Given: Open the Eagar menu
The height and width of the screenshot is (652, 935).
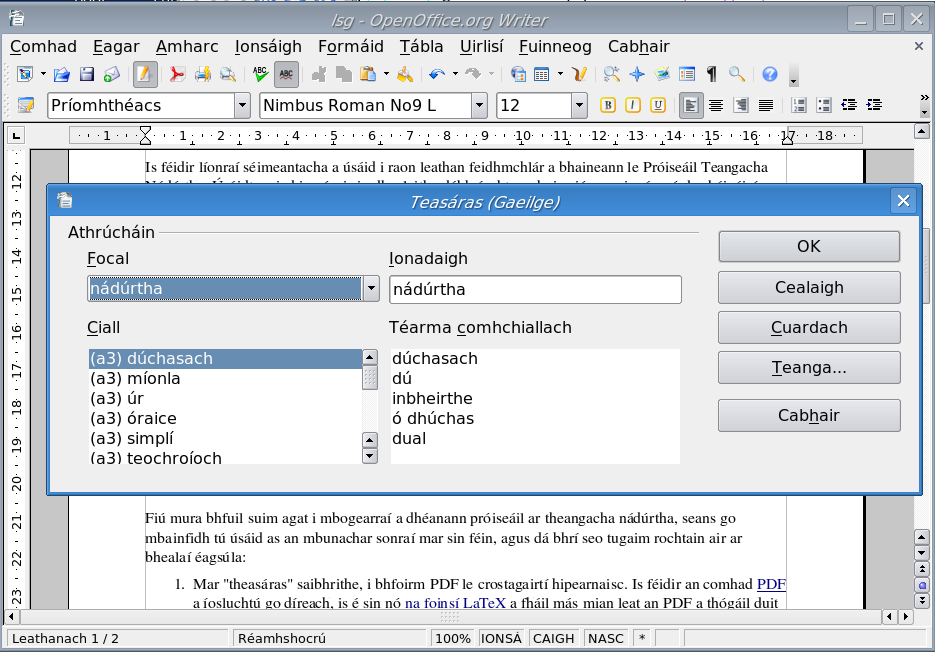Looking at the screenshot, I should pos(116,47).
